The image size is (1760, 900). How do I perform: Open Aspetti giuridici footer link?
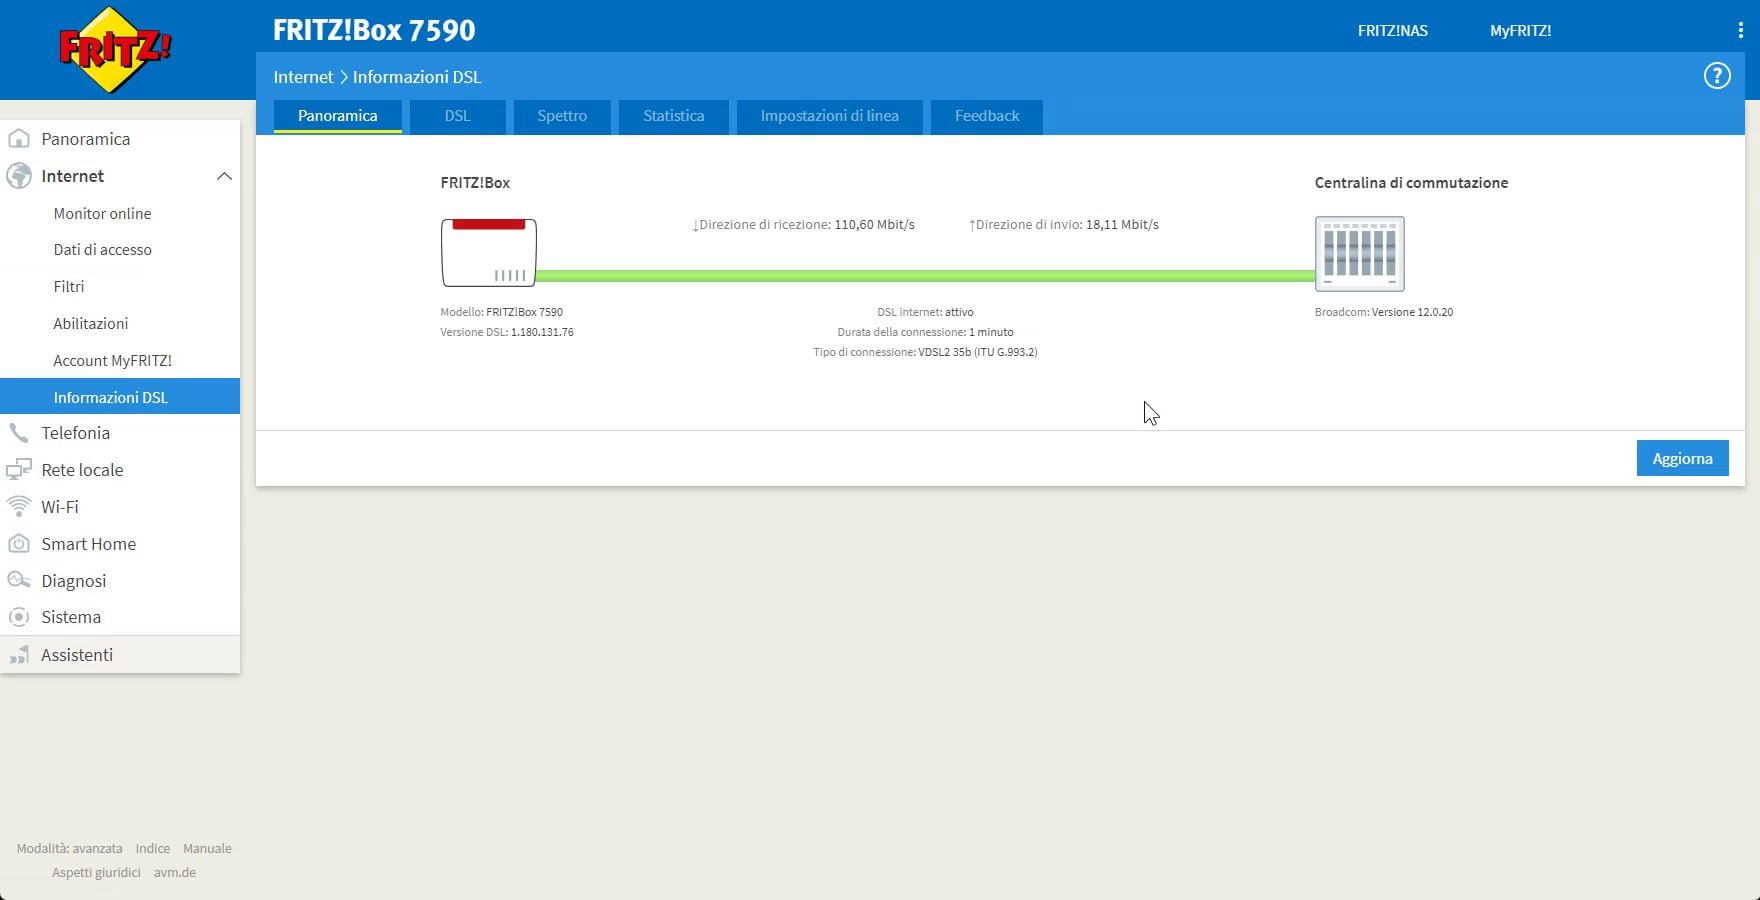coord(96,872)
